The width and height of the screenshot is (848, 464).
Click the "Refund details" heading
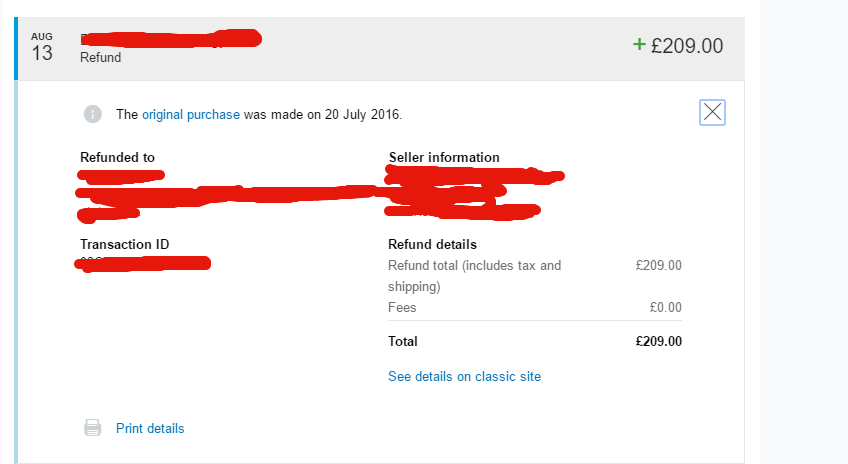coord(432,244)
